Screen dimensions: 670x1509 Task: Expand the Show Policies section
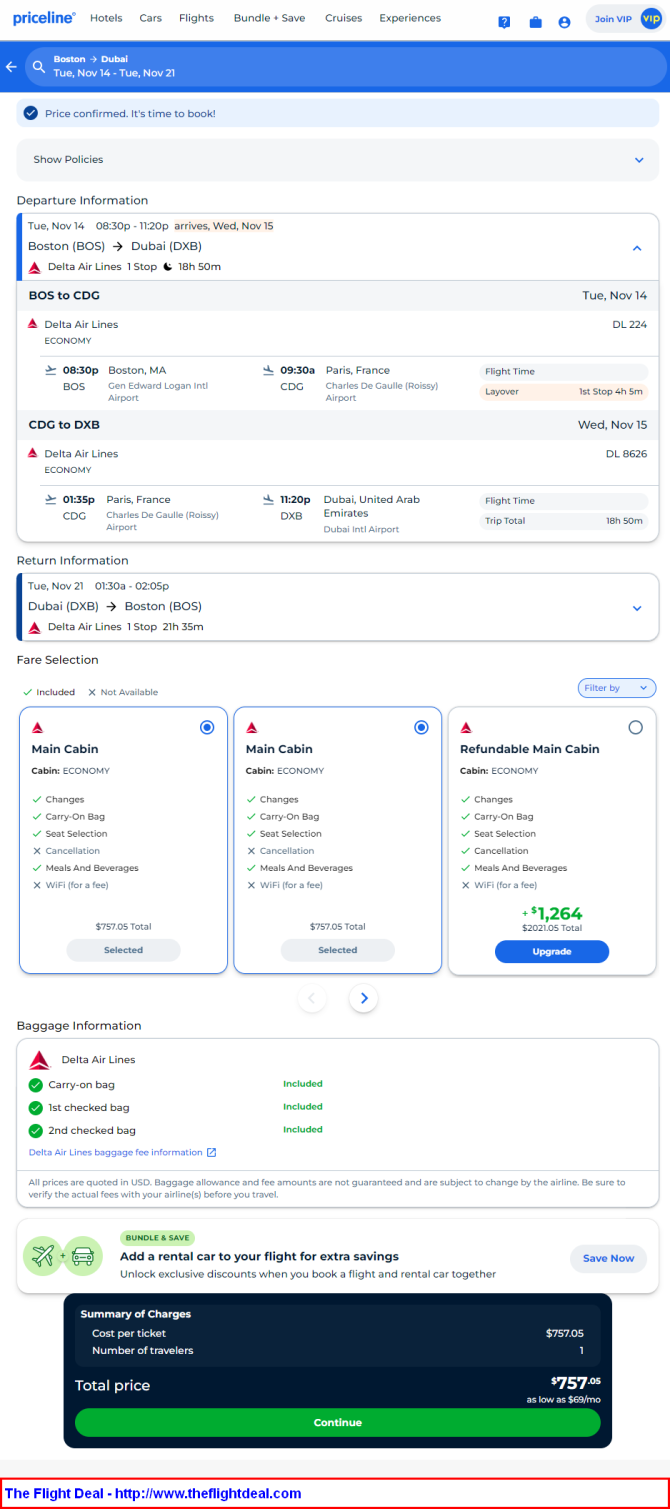338,160
